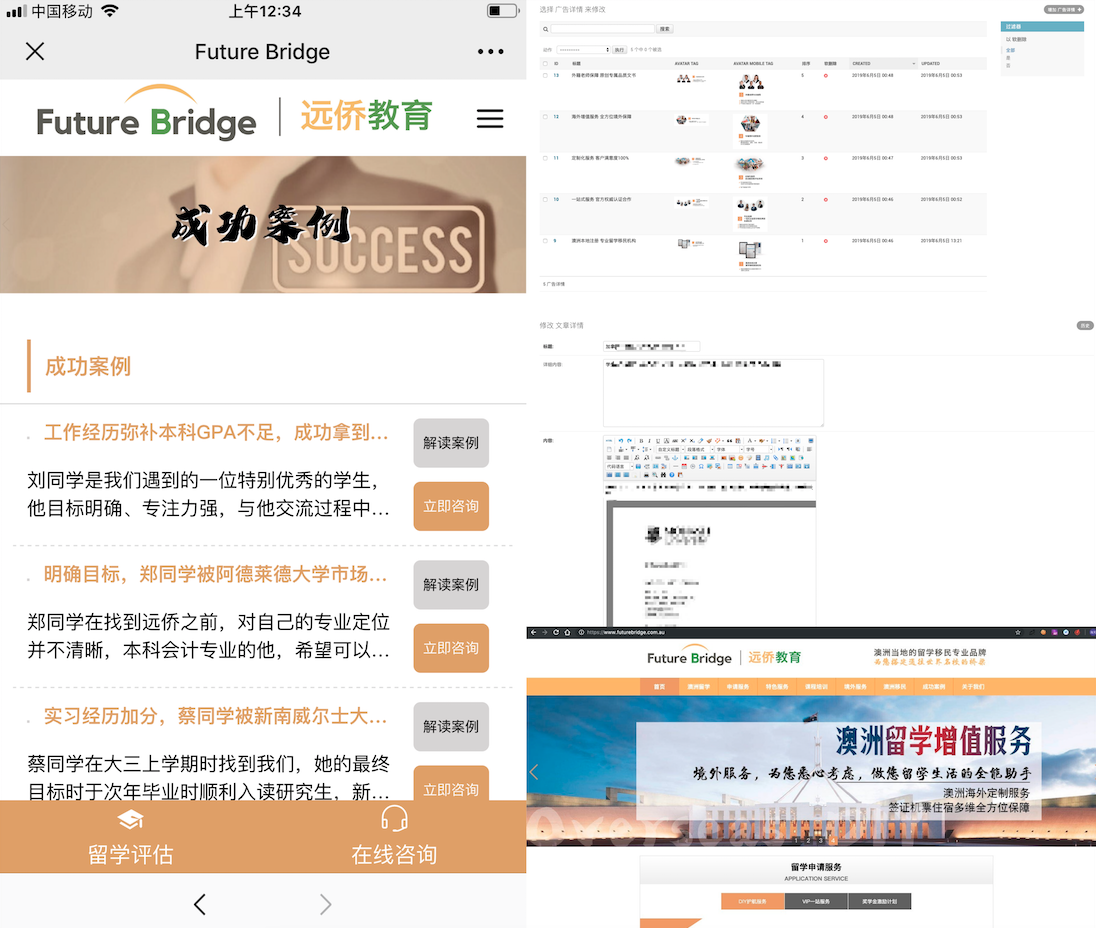This screenshot has height=928, width=1096.
Task: Open 成功案例 in the website navigation bar
Action: (933, 687)
